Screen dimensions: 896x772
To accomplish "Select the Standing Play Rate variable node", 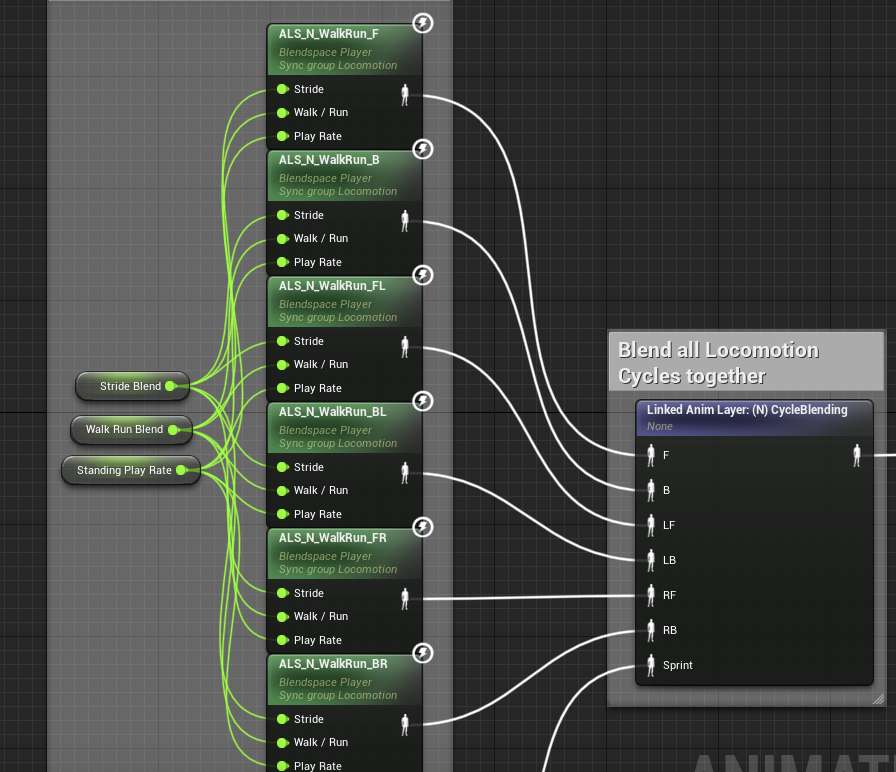I will [x=124, y=470].
